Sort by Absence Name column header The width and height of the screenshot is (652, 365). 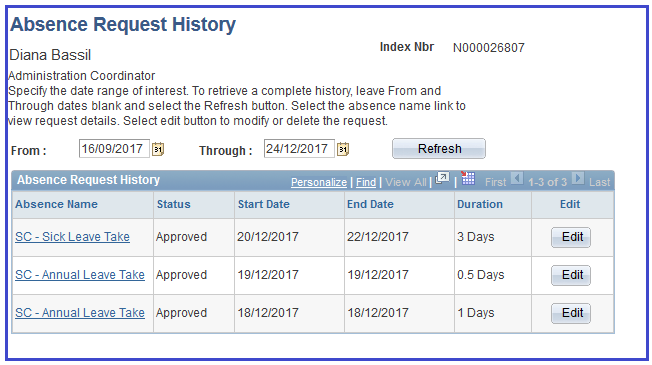click(x=57, y=204)
